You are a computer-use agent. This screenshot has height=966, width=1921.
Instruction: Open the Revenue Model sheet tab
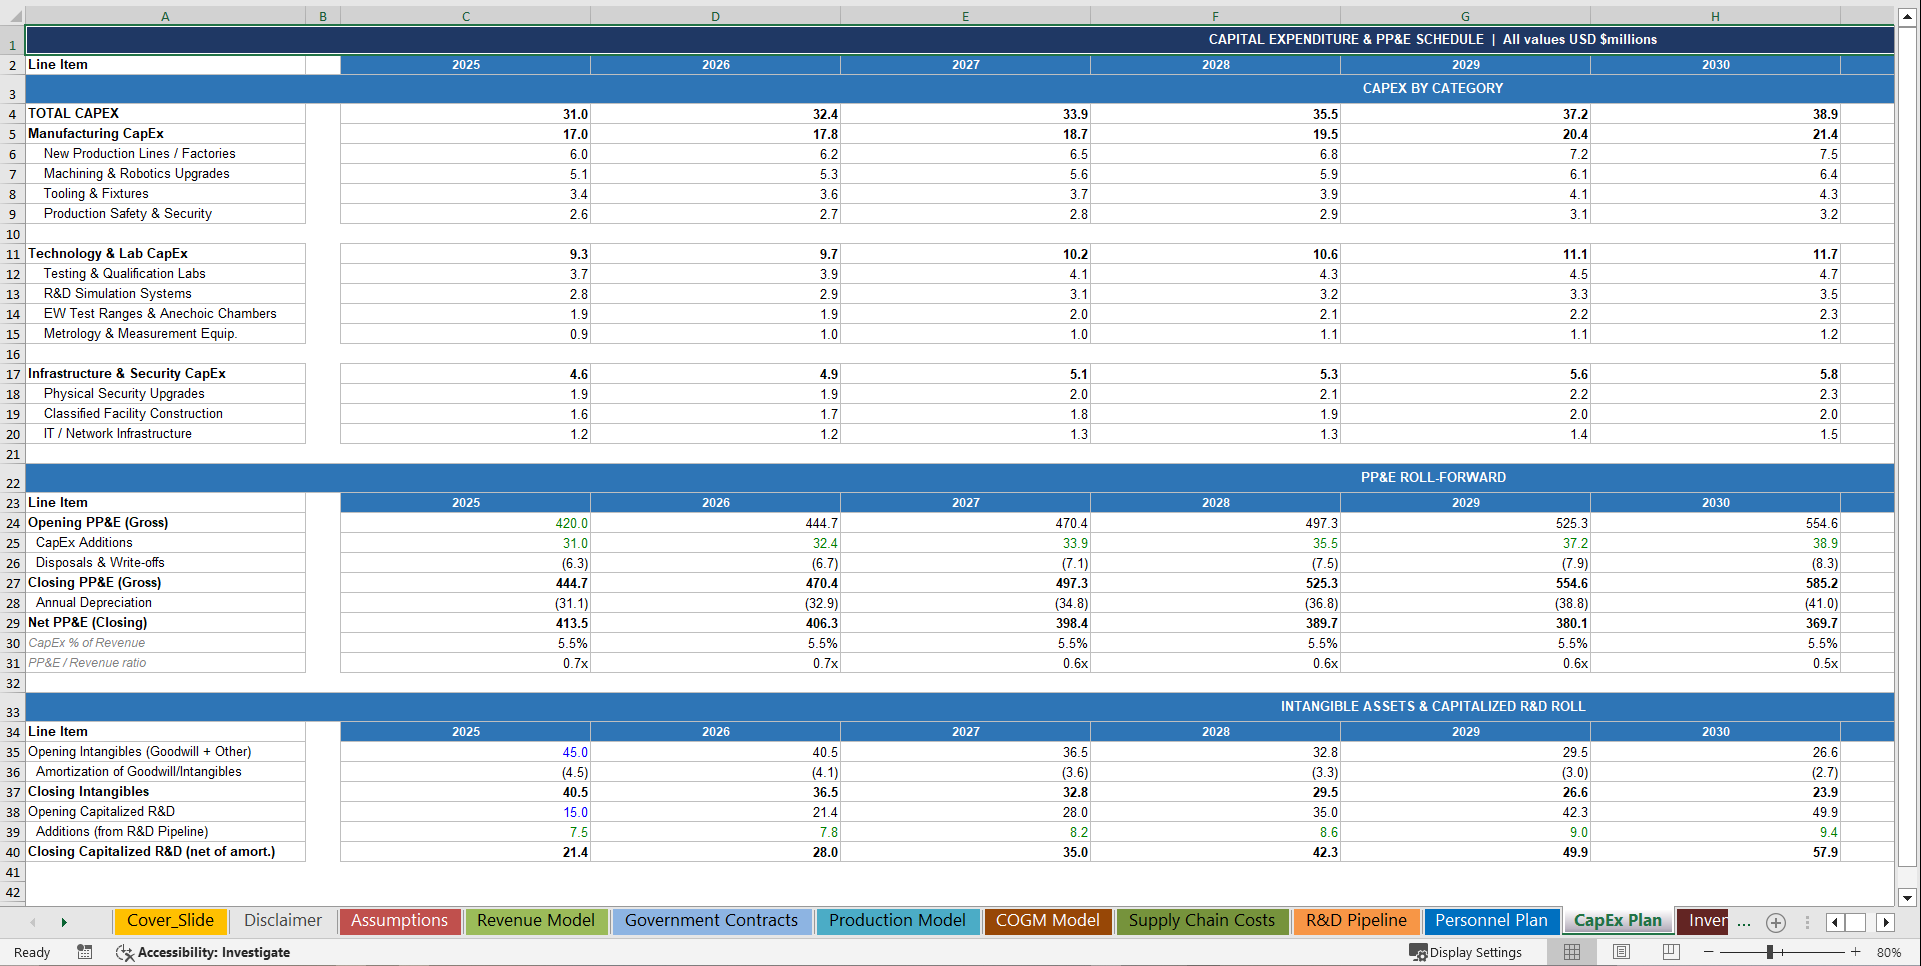[536, 921]
